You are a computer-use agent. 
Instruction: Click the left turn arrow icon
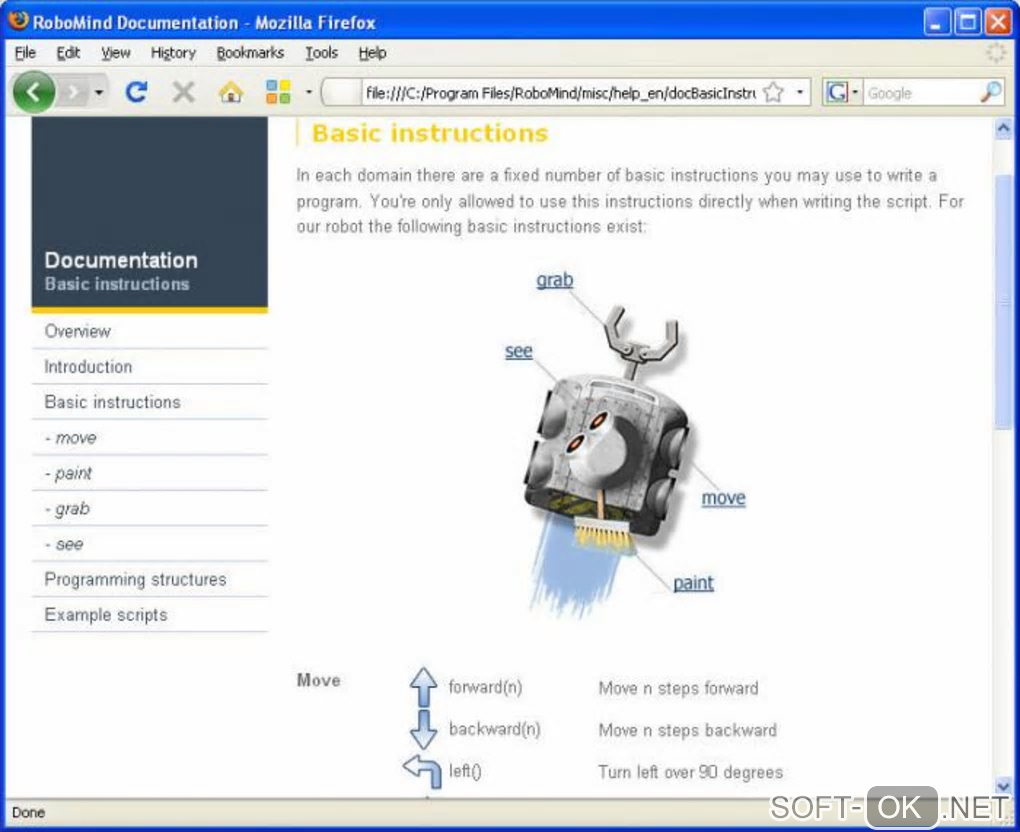click(x=423, y=772)
